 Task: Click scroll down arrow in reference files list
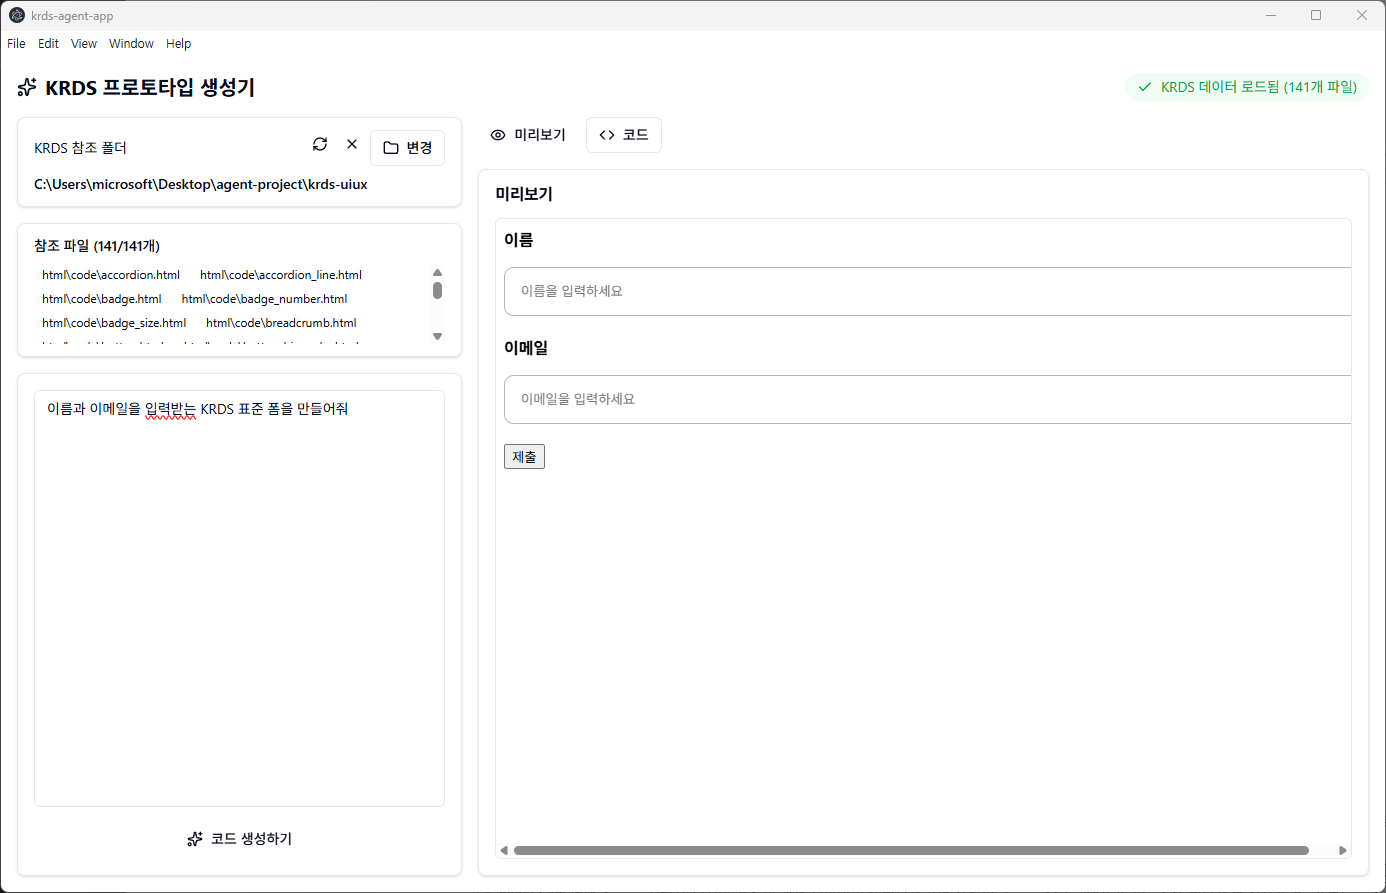(x=437, y=337)
